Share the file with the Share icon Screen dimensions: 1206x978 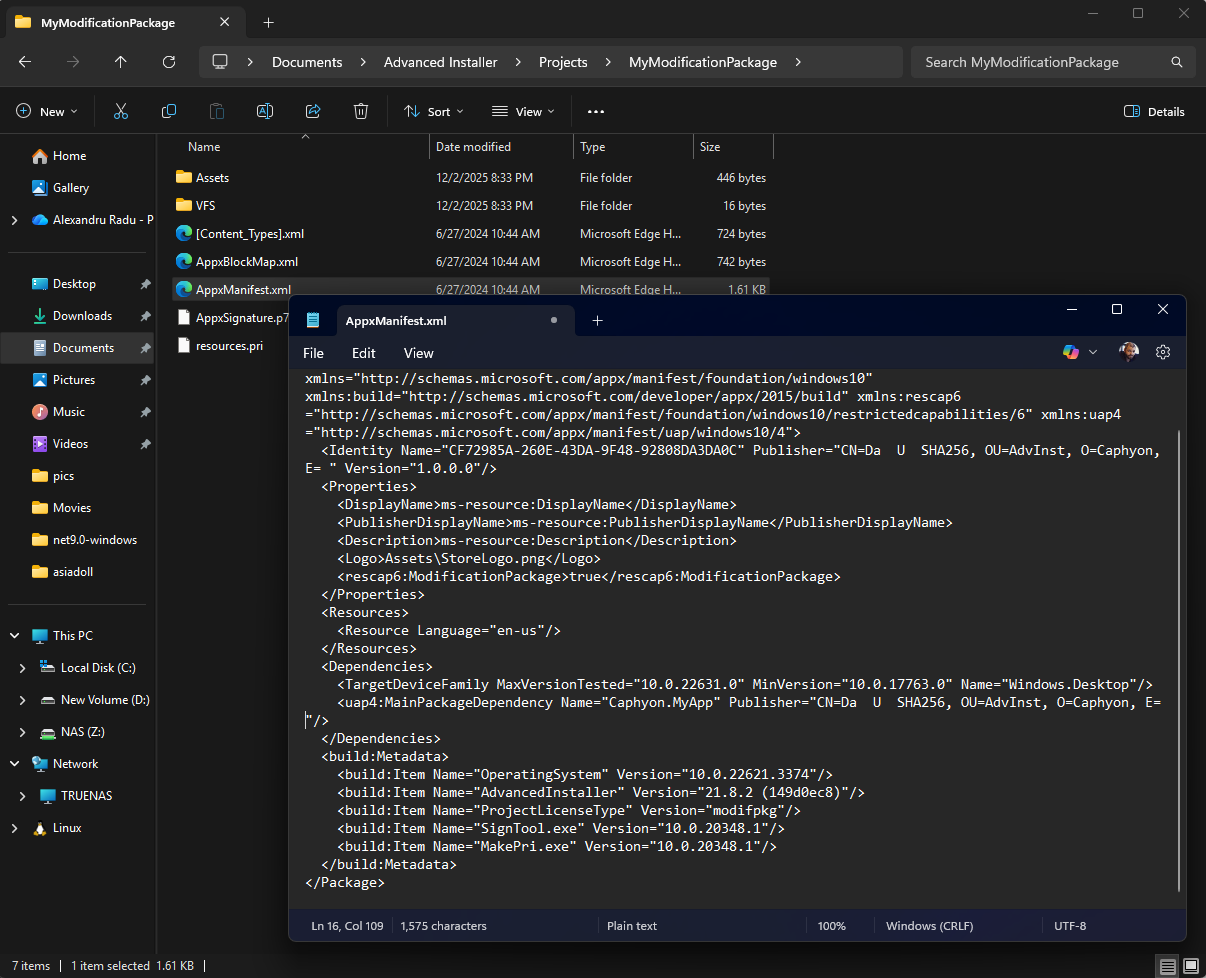312,111
